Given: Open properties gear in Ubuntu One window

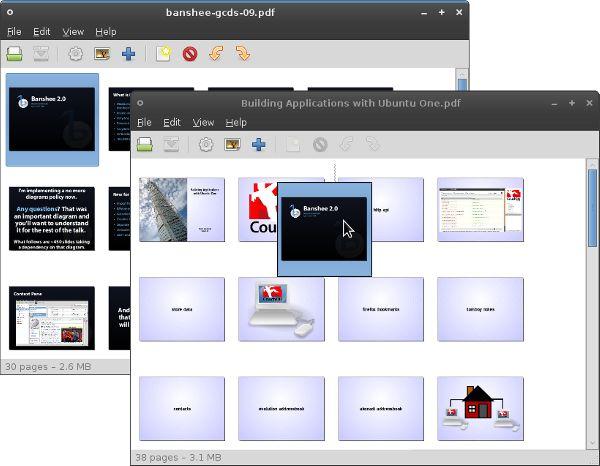Looking at the screenshot, I should pos(206,144).
